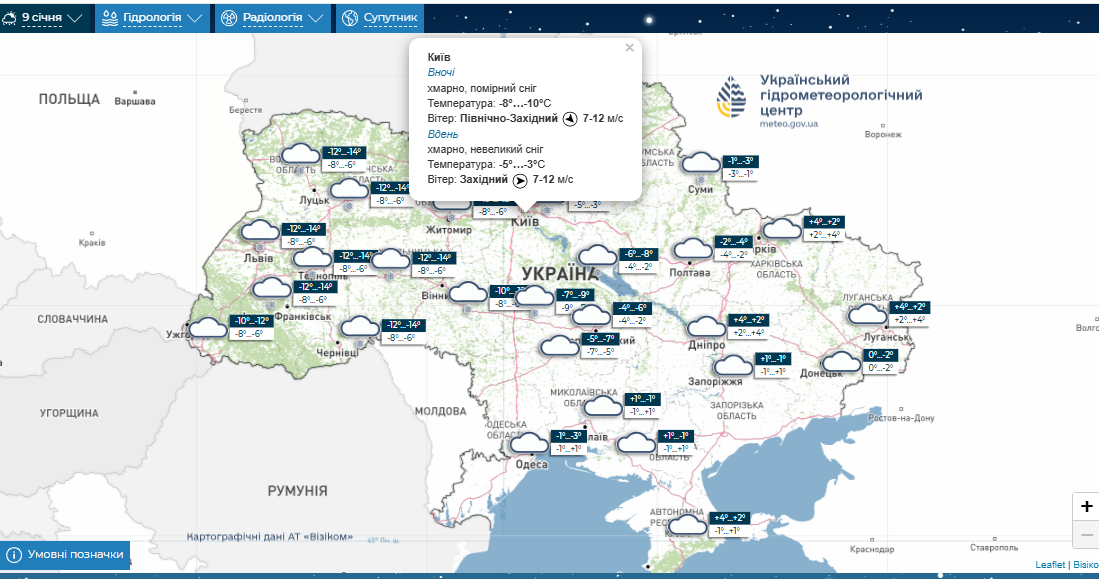Close the Київ weather popup
The width and height of the screenshot is (1099, 579).
click(629, 47)
